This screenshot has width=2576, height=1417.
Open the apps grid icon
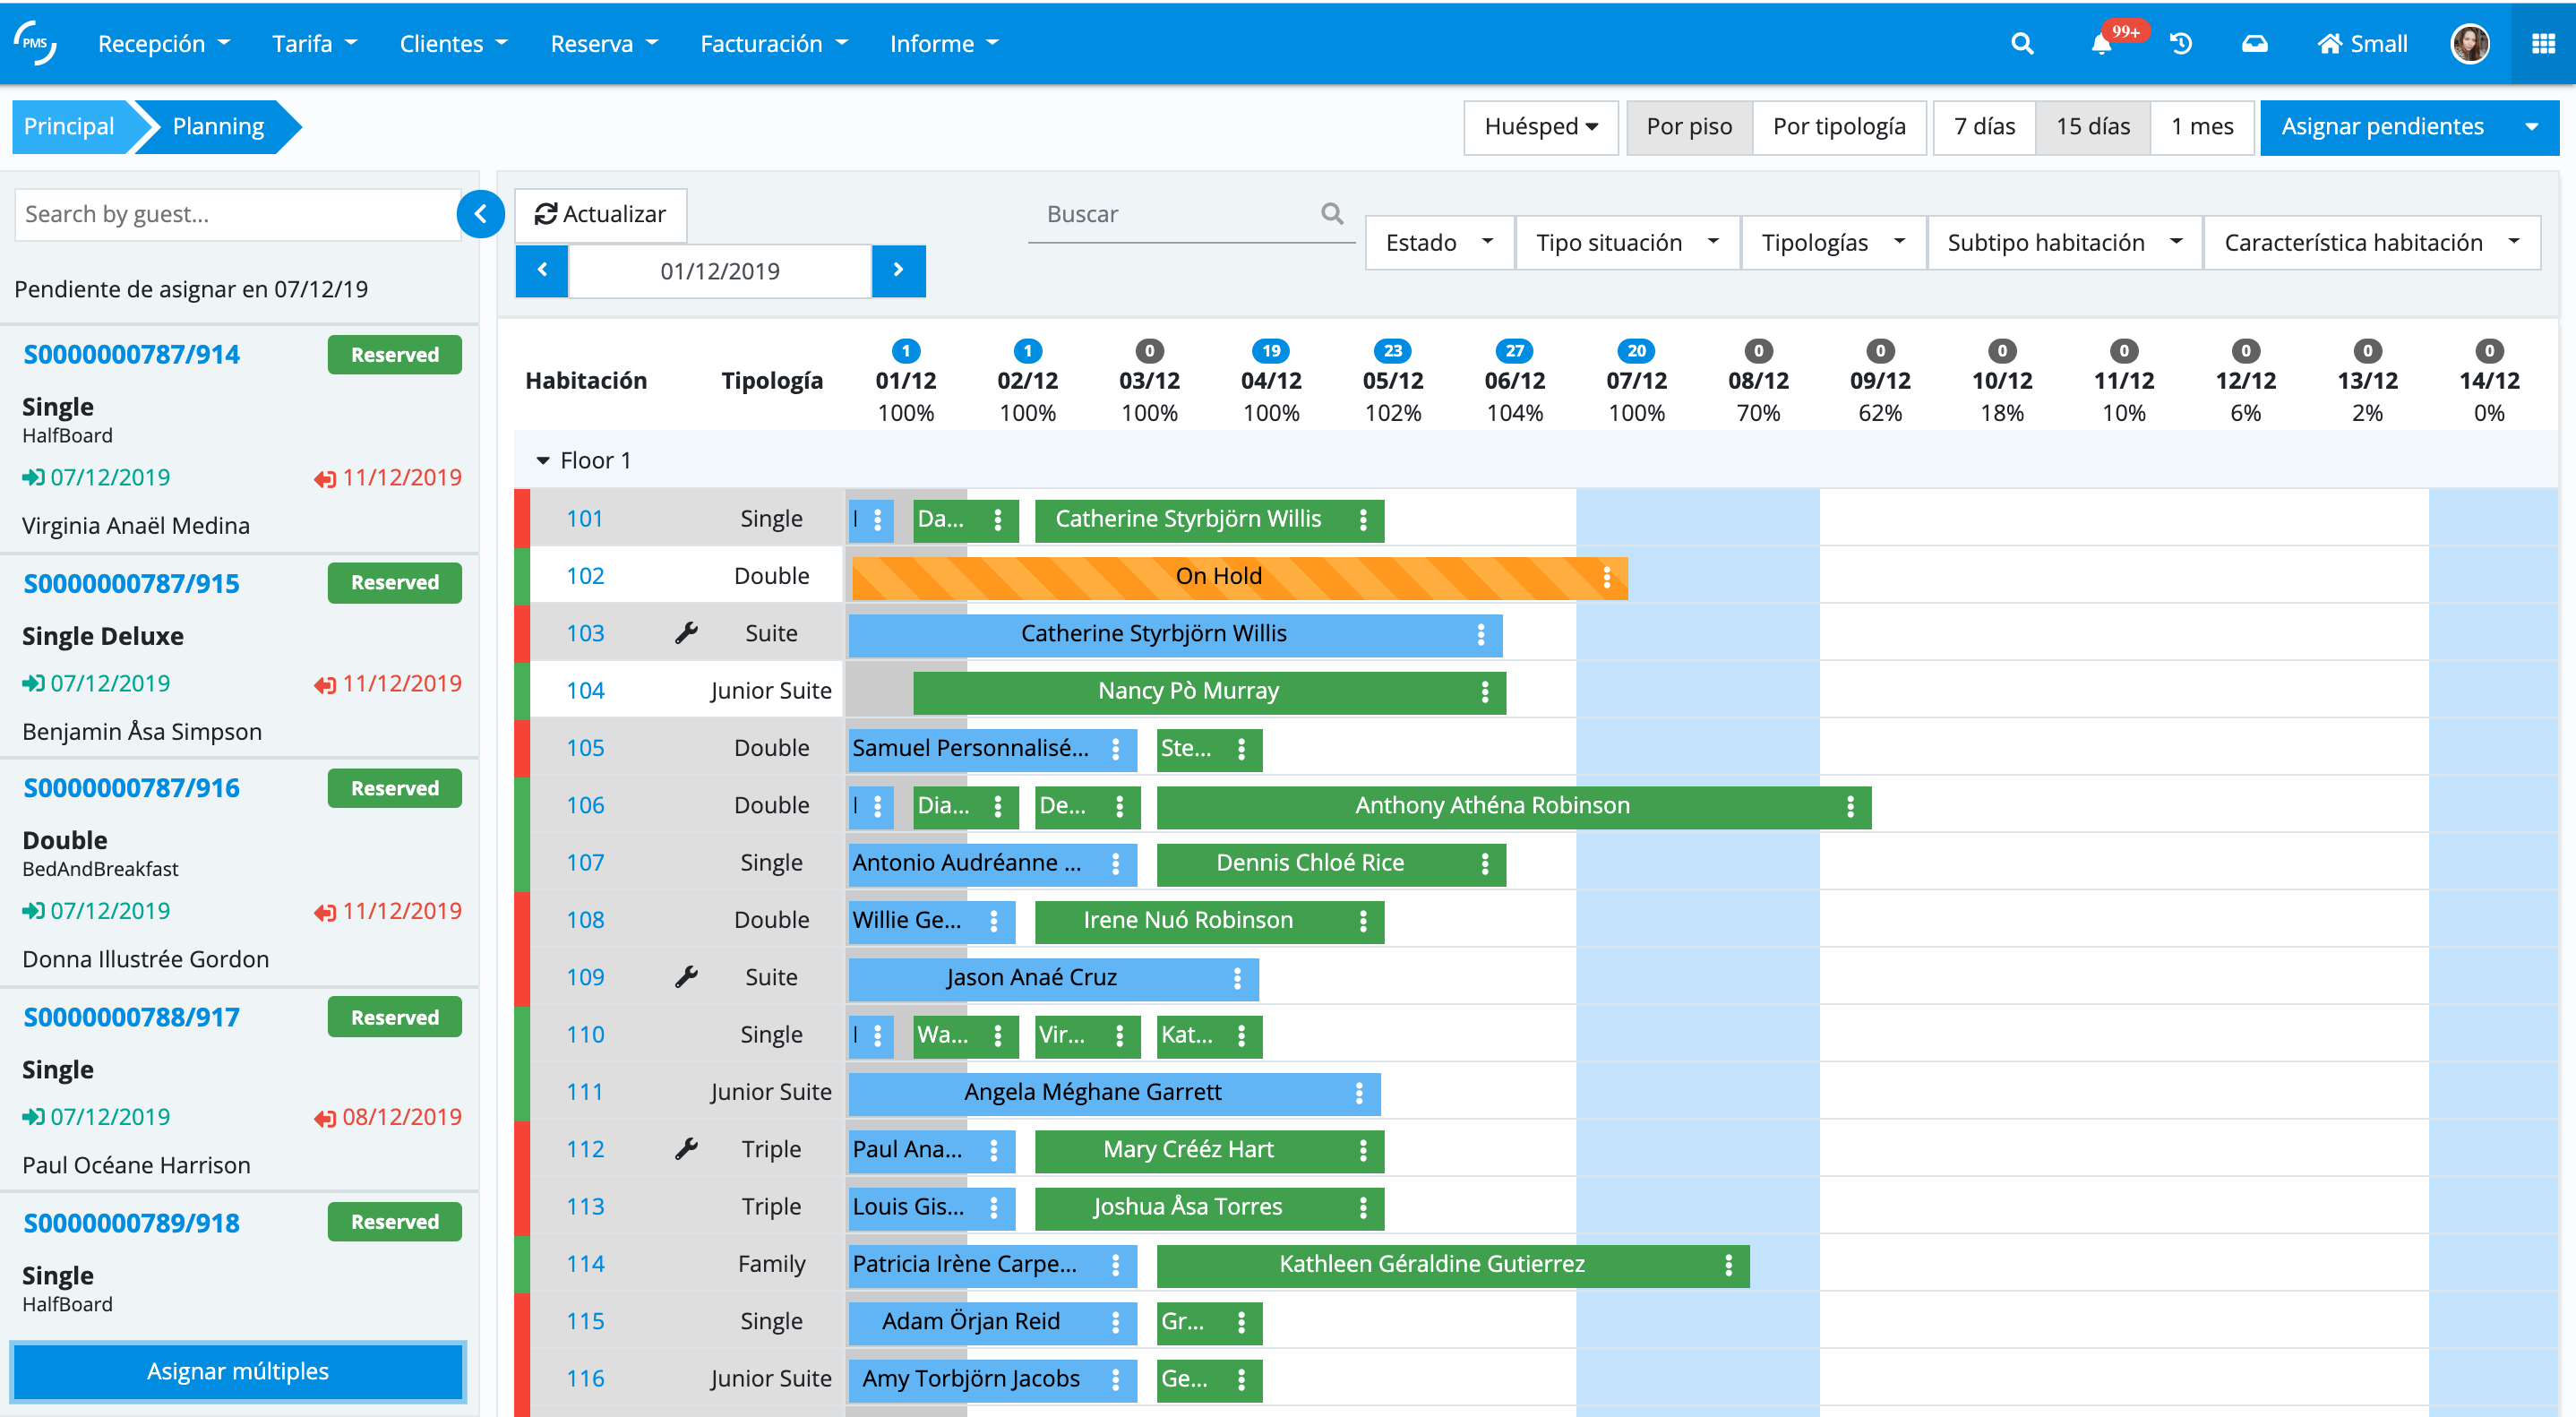pos(2543,44)
